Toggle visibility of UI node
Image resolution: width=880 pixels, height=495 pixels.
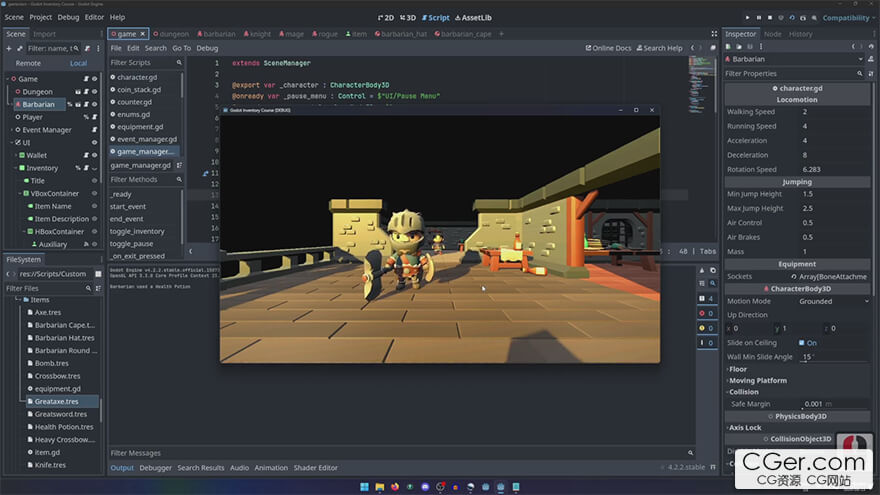click(94, 143)
